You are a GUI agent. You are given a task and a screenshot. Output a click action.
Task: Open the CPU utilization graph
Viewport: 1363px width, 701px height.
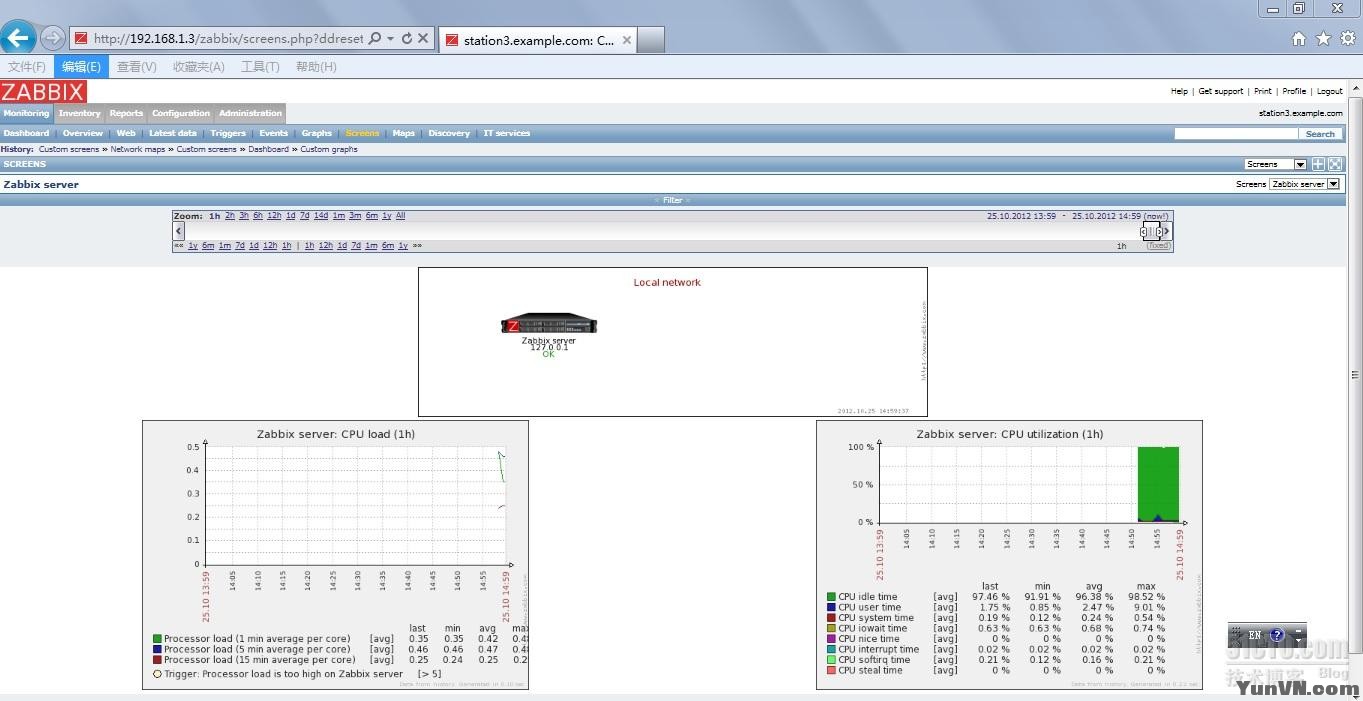click(x=1009, y=555)
